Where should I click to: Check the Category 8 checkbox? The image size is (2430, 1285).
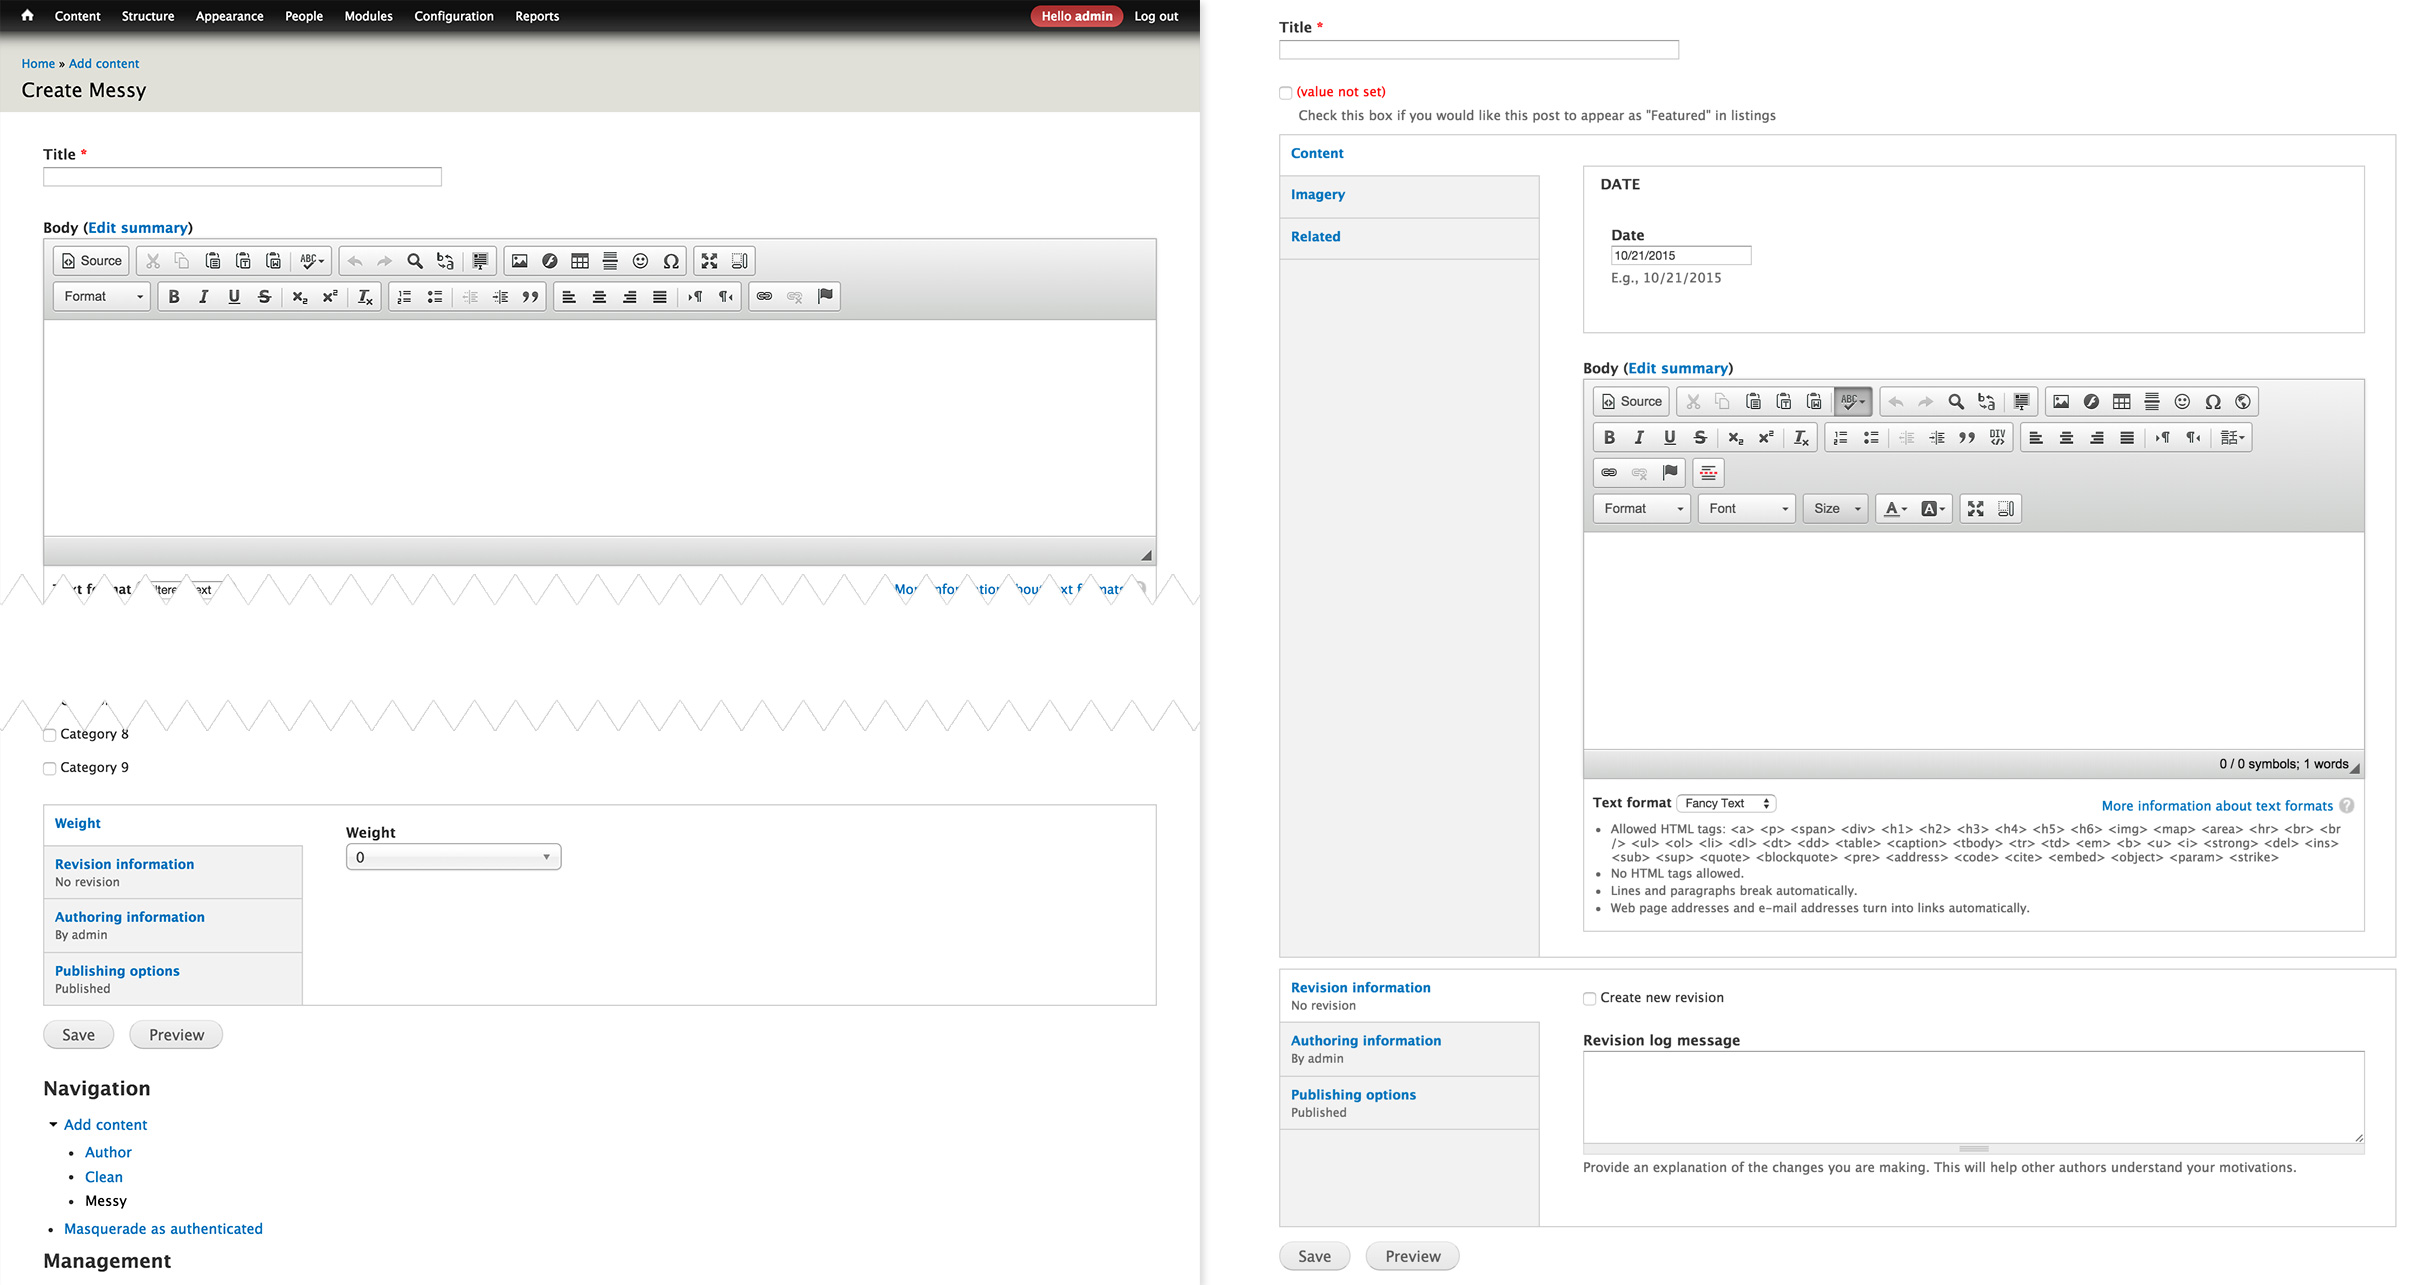pyautogui.click(x=50, y=735)
